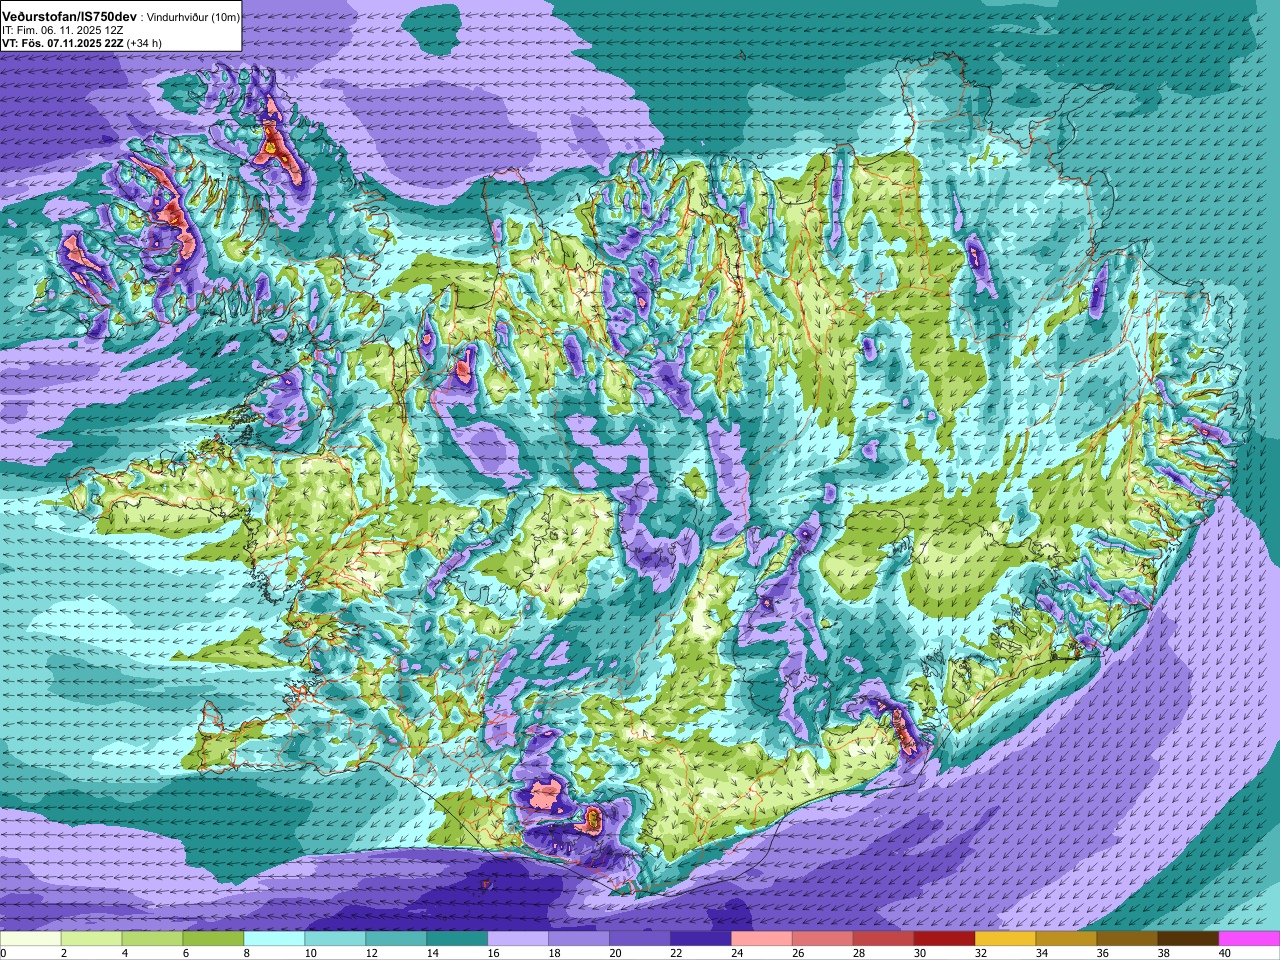The width and height of the screenshot is (1280, 960).
Task: Pick the red 28–30 legend swatch
Action: 885,940
